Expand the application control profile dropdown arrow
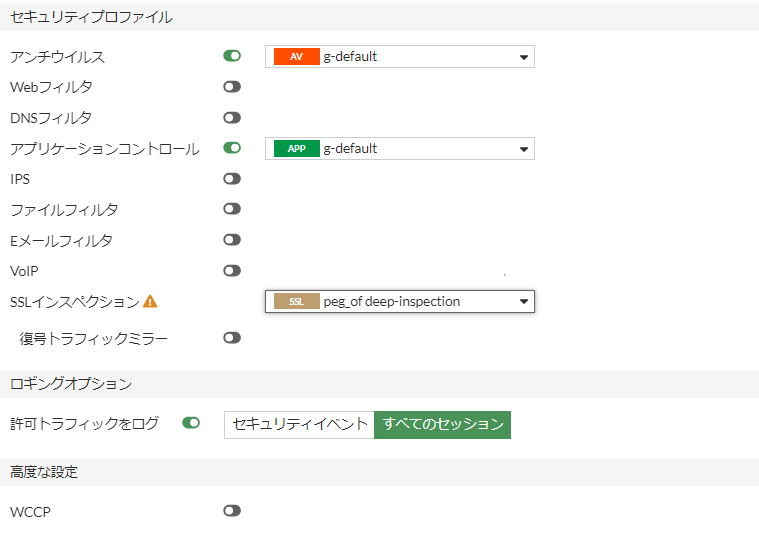 click(x=524, y=149)
